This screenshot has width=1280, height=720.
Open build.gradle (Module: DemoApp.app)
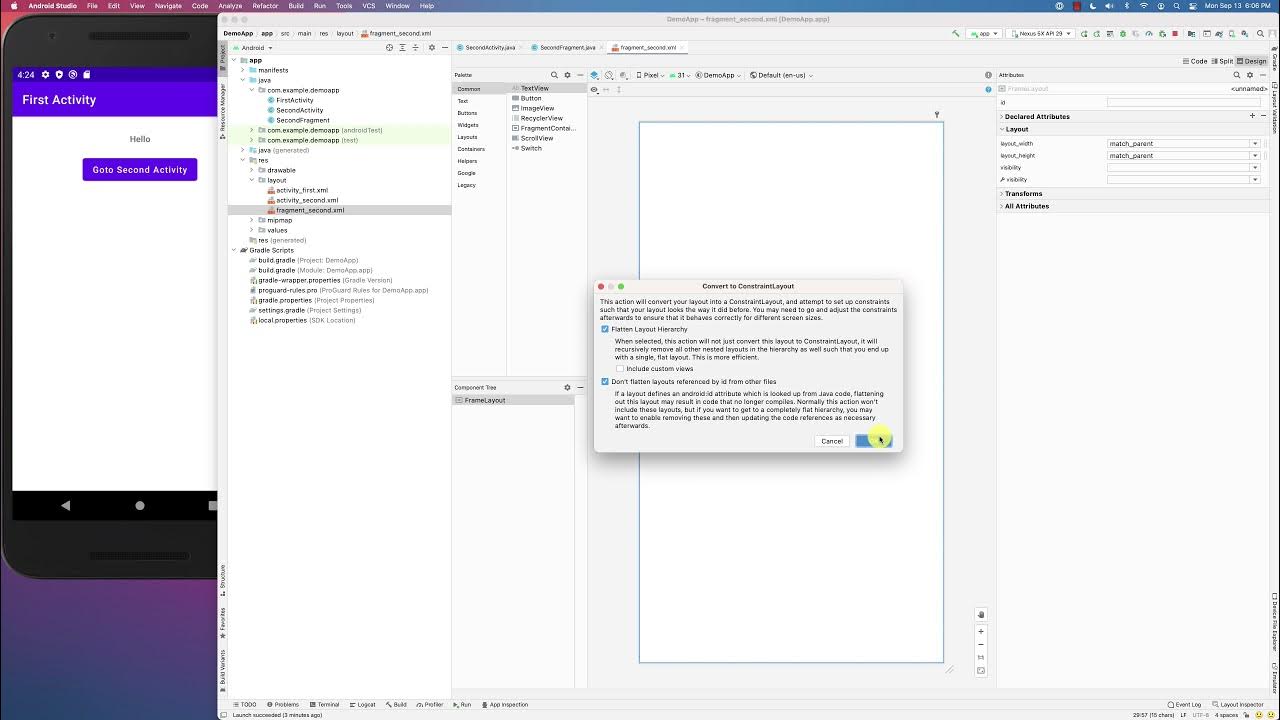(315, 270)
